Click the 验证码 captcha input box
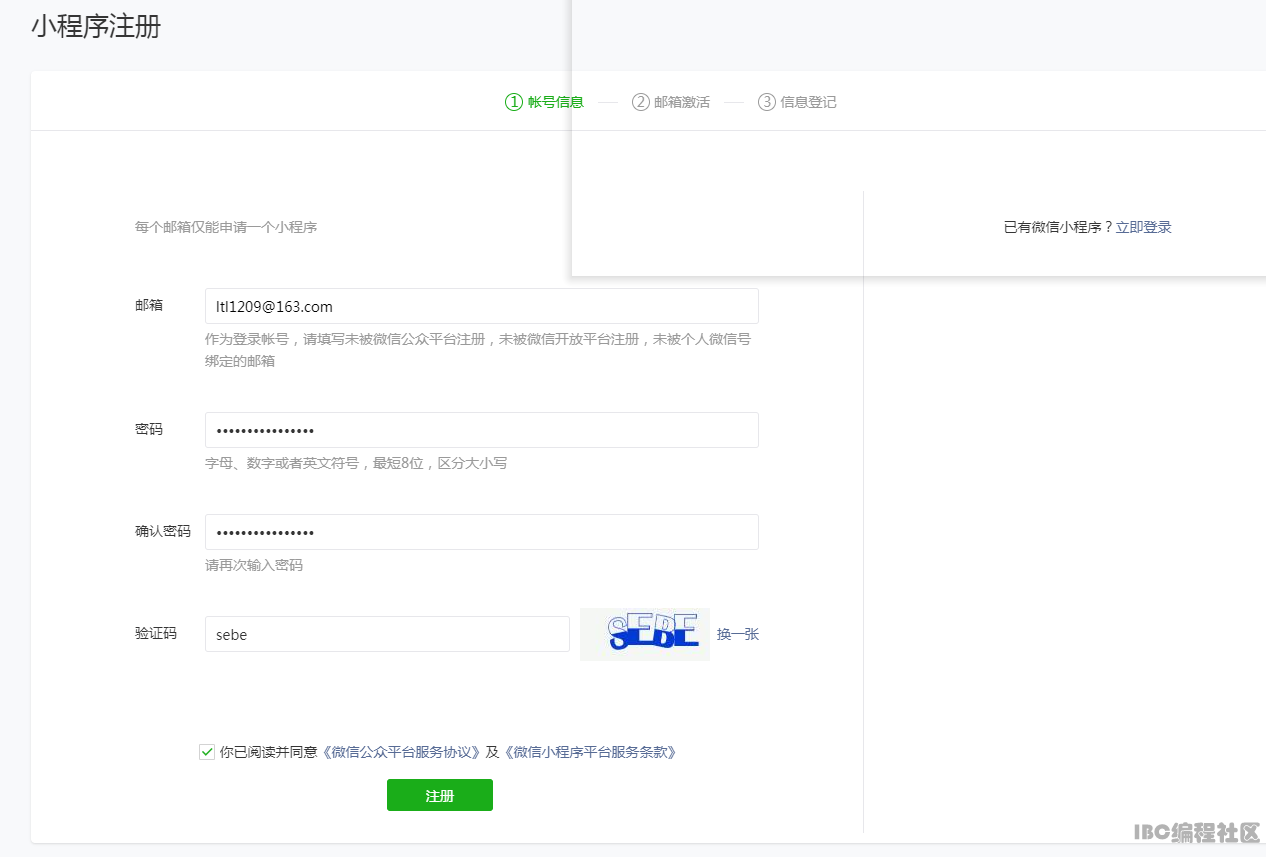Screen dimensions: 1266x857 click(x=387, y=634)
